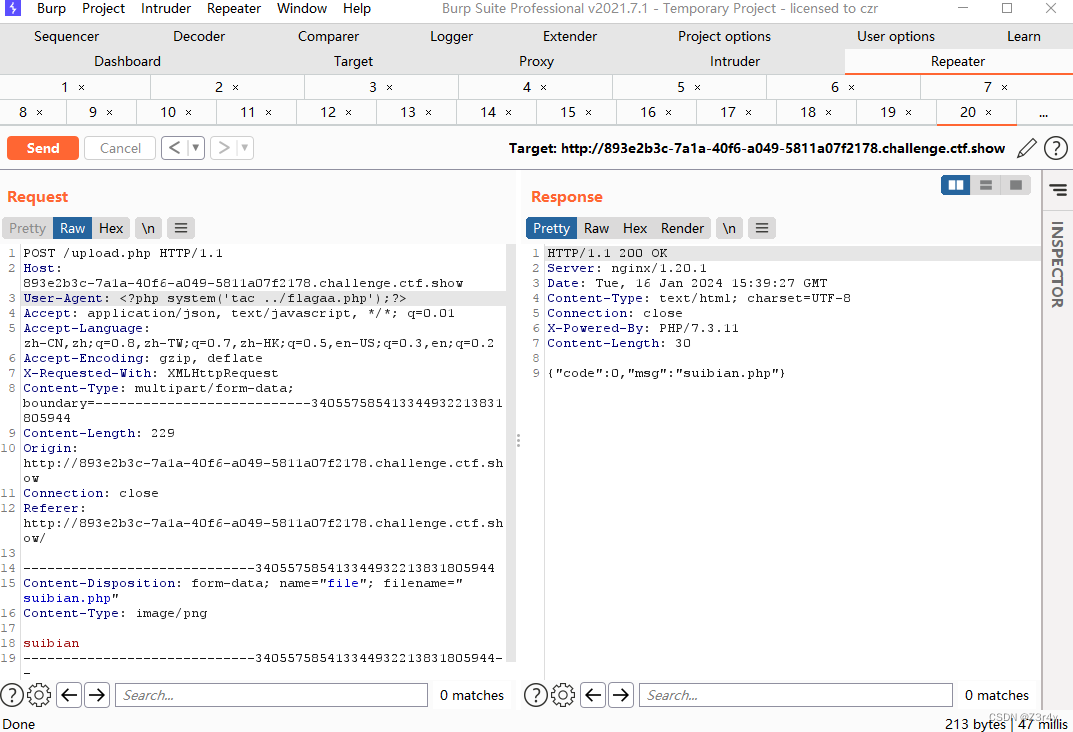
Task: Switch Response view to Render
Action: (x=682, y=228)
